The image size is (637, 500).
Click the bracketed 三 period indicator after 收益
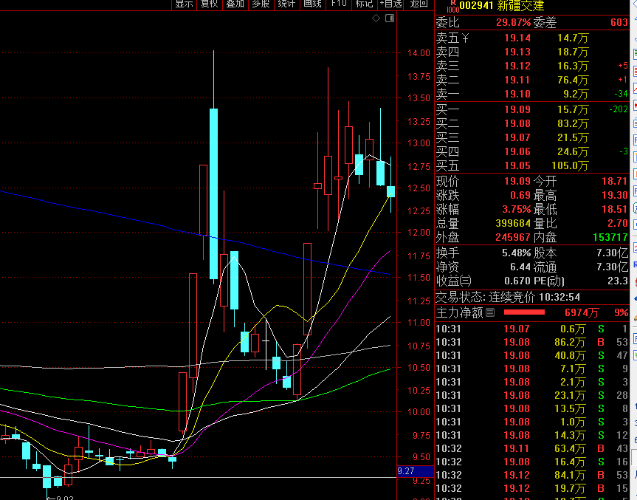click(466, 281)
